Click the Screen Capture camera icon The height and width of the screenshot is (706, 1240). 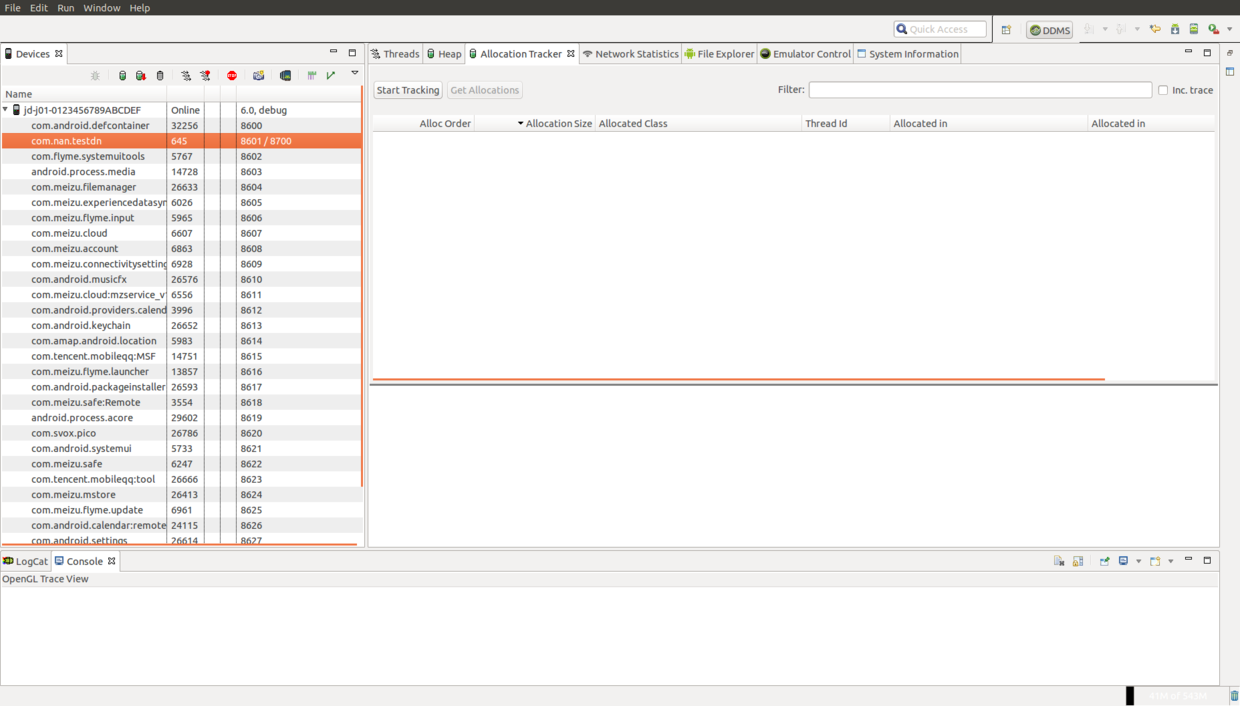259,76
